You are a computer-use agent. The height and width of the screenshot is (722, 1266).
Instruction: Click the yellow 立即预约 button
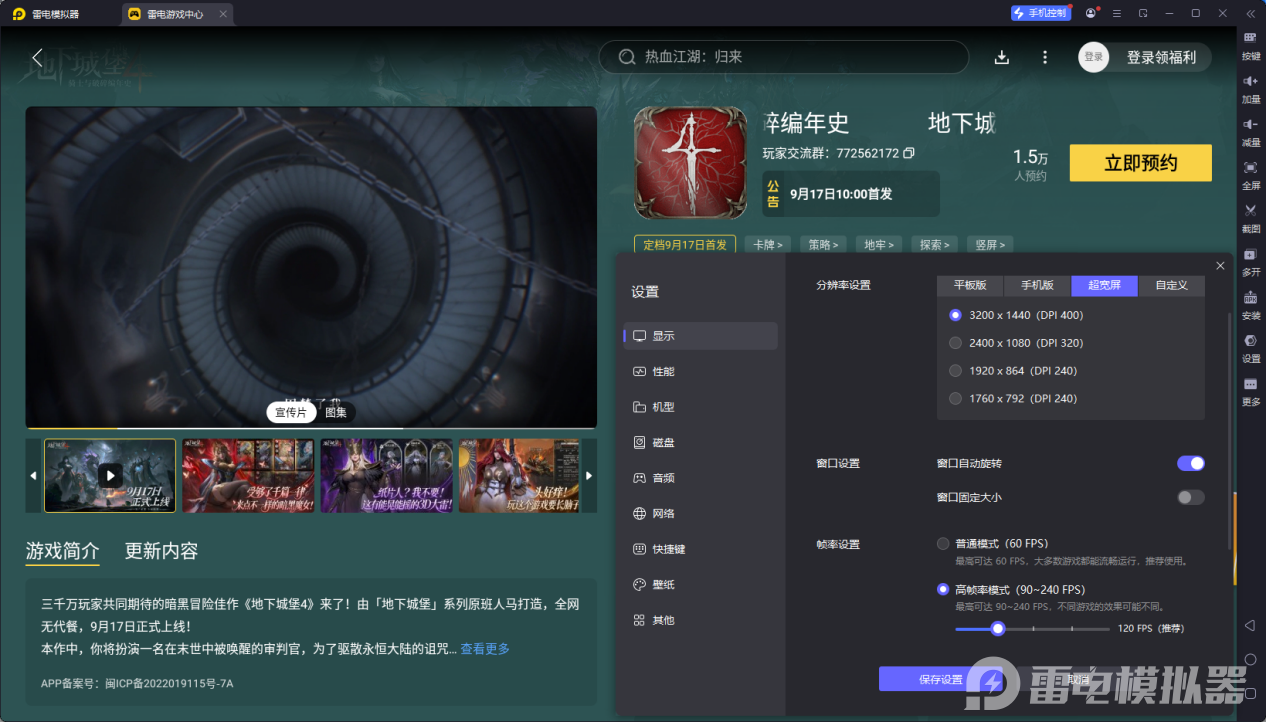coord(1140,163)
